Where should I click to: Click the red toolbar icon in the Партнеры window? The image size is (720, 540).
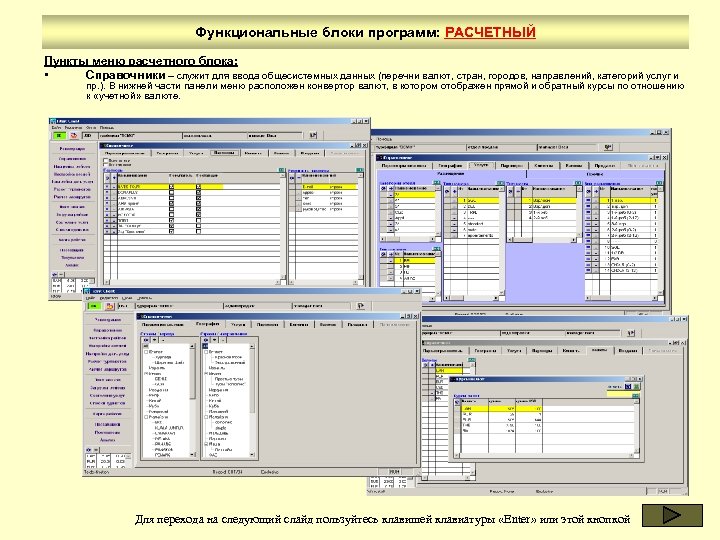coord(73,135)
